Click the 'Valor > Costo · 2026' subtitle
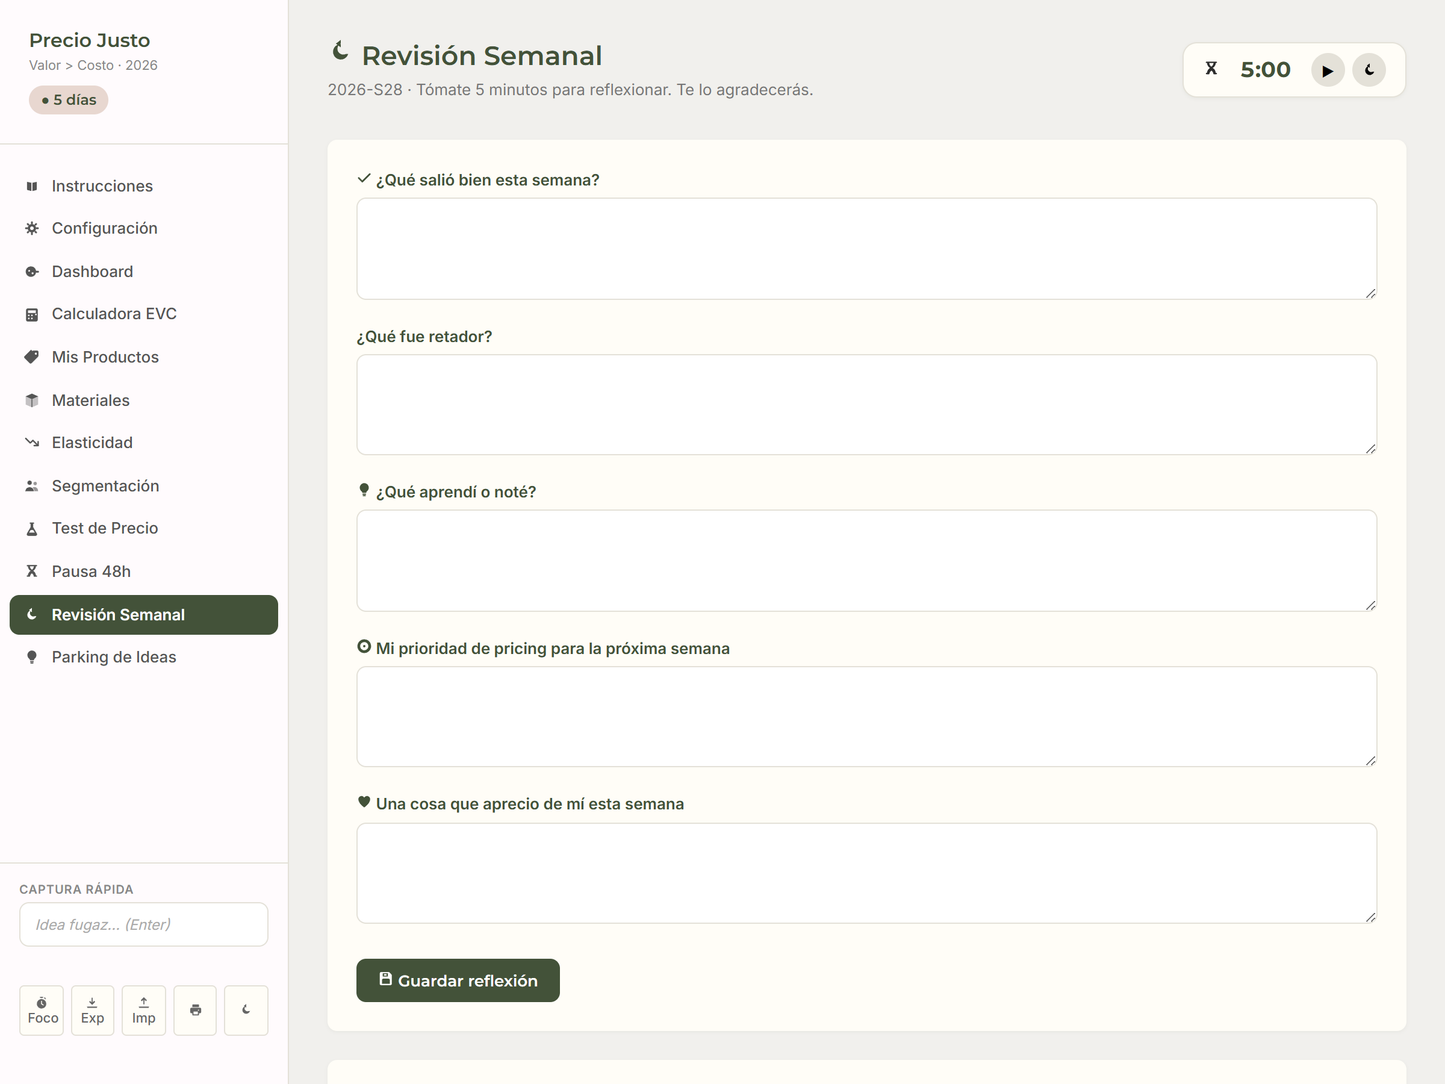Image resolution: width=1445 pixels, height=1084 pixels. (x=93, y=65)
